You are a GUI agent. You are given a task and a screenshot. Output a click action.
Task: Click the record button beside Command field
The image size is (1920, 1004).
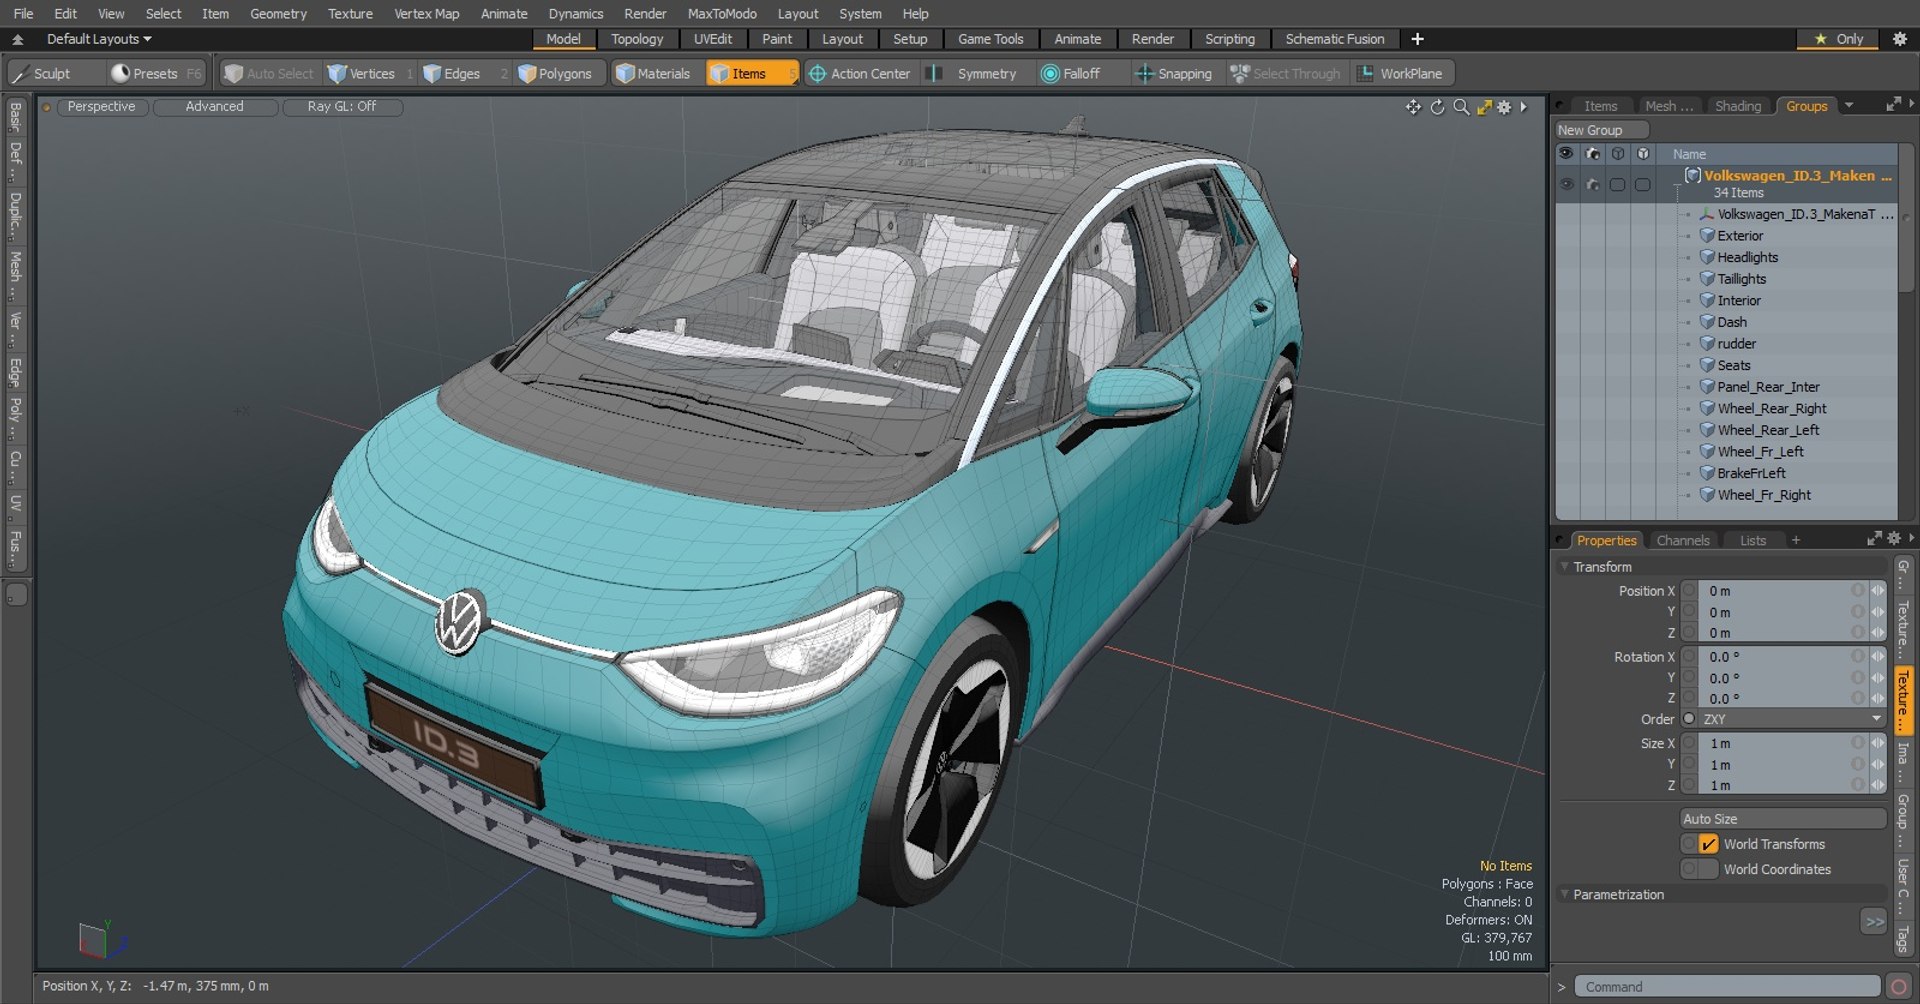1899,987
